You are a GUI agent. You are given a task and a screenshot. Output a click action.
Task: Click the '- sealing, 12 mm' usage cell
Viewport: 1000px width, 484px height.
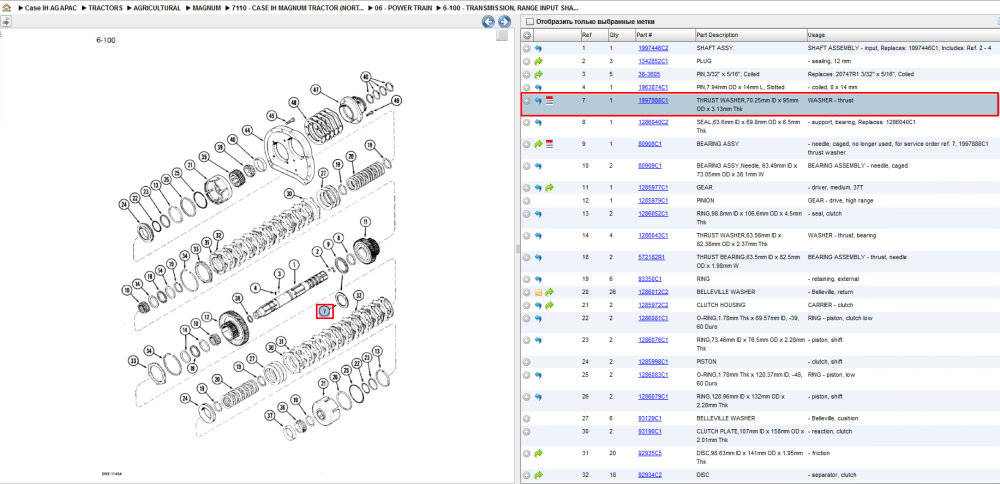point(830,61)
